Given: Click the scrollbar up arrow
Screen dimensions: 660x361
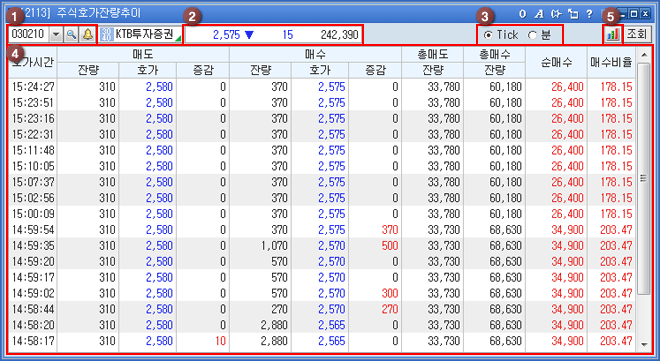Looking at the screenshot, I should [x=643, y=55].
